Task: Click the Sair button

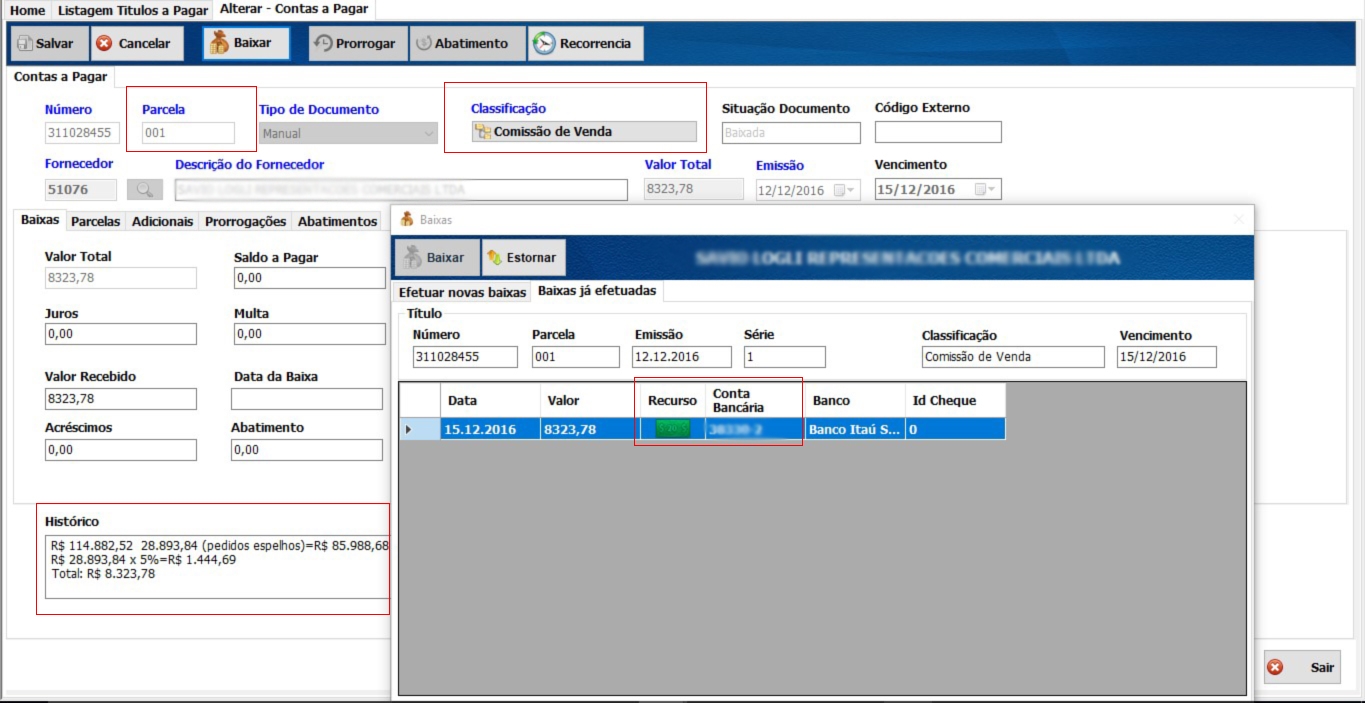Action: coord(1301,668)
